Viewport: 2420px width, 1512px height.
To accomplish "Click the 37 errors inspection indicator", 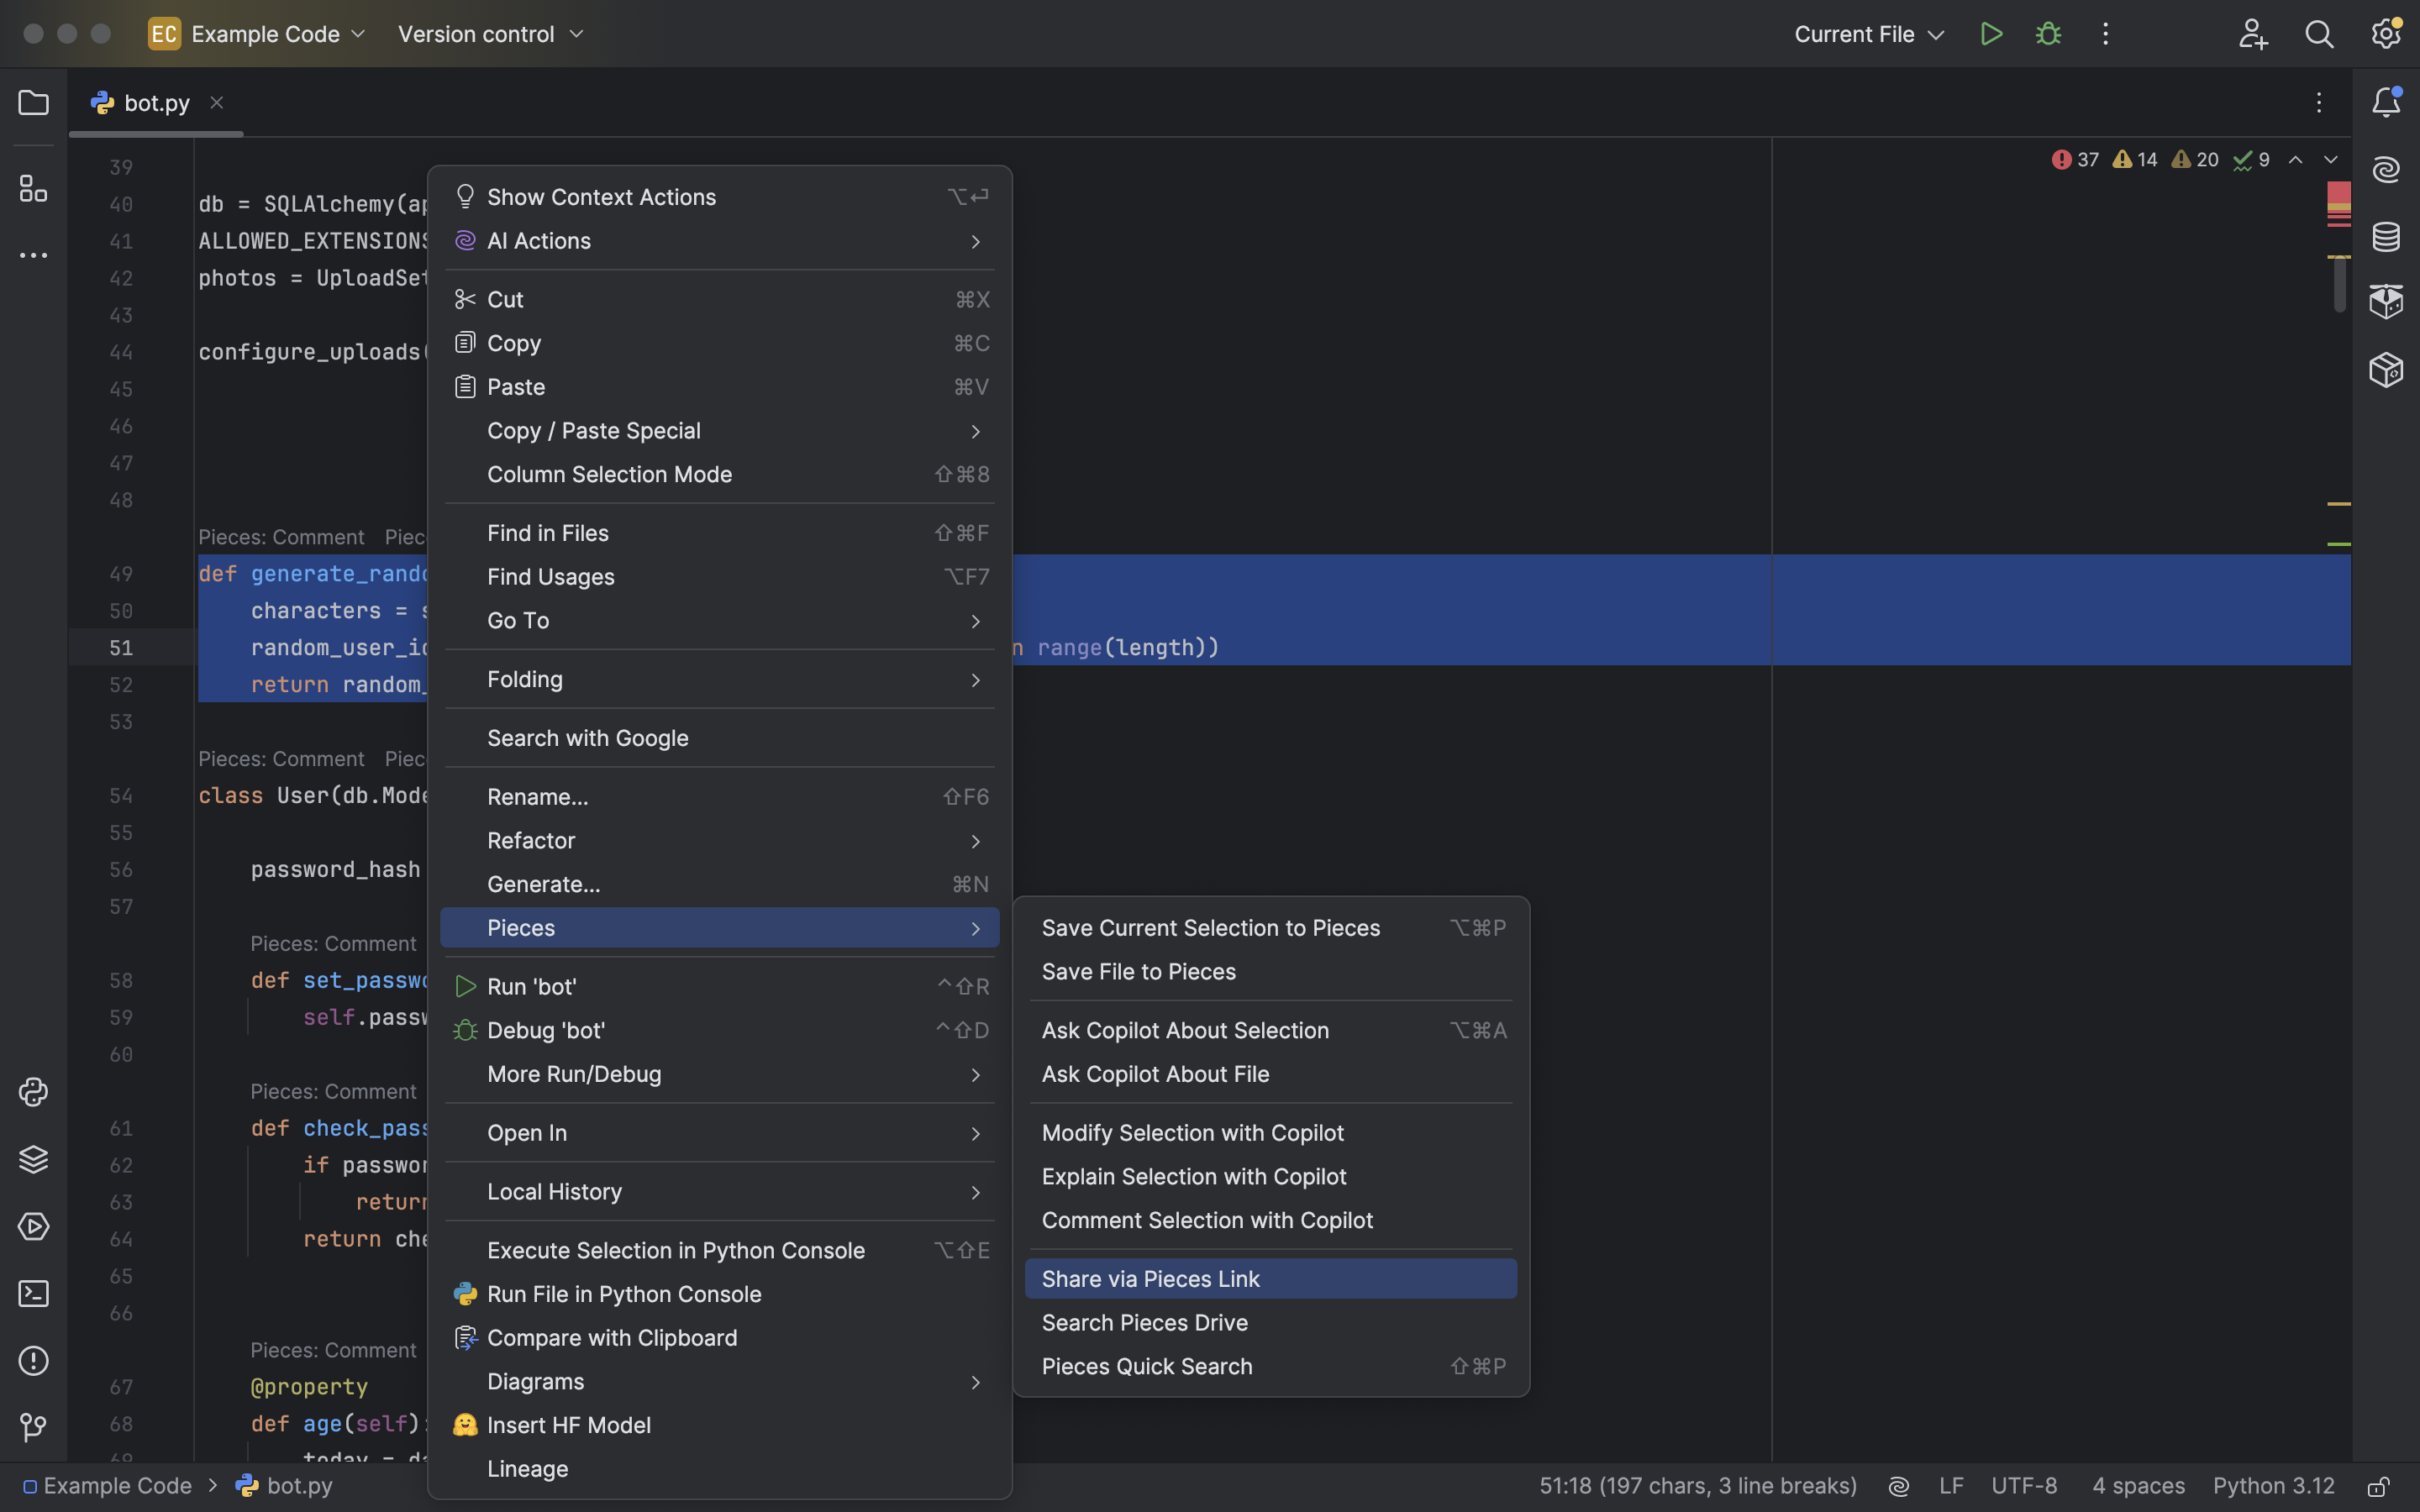I will 2075,160.
